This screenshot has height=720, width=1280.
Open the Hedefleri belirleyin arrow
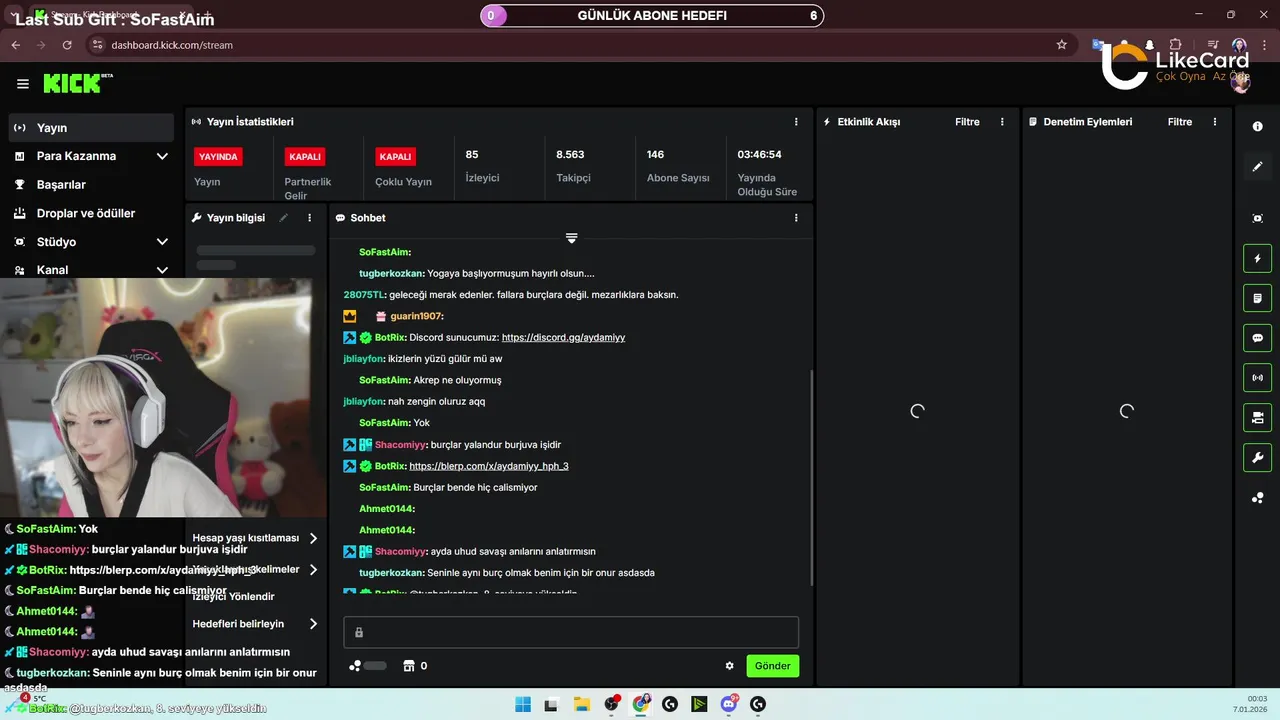[313, 624]
